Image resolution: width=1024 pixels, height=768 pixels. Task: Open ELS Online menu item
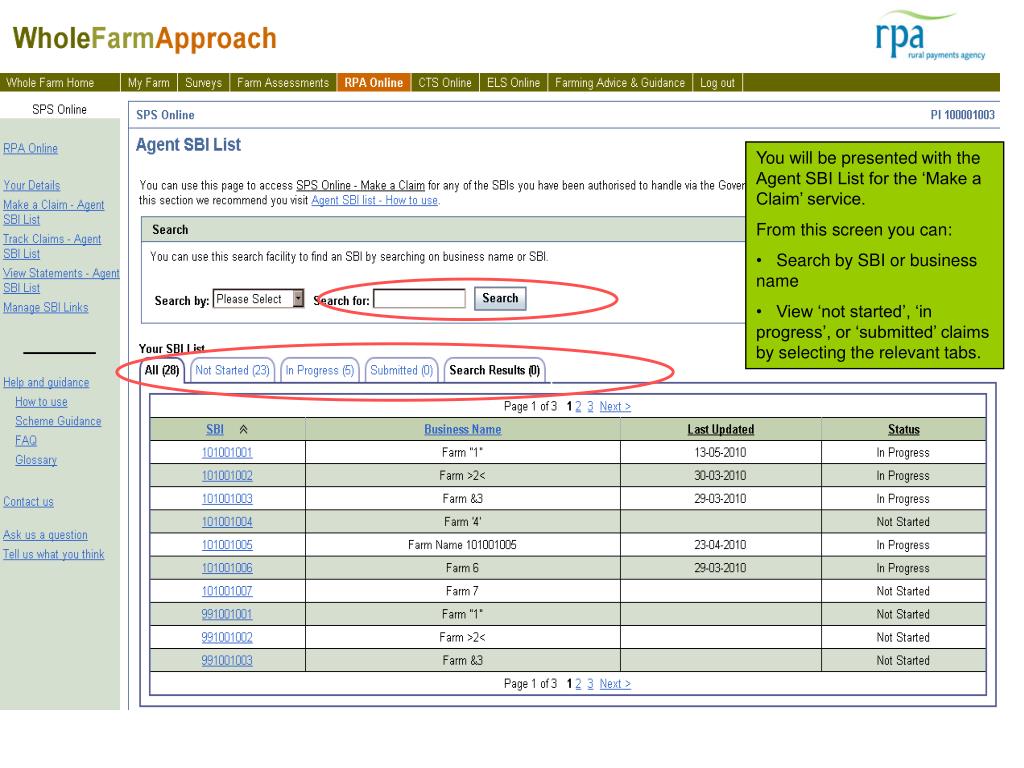tap(513, 83)
